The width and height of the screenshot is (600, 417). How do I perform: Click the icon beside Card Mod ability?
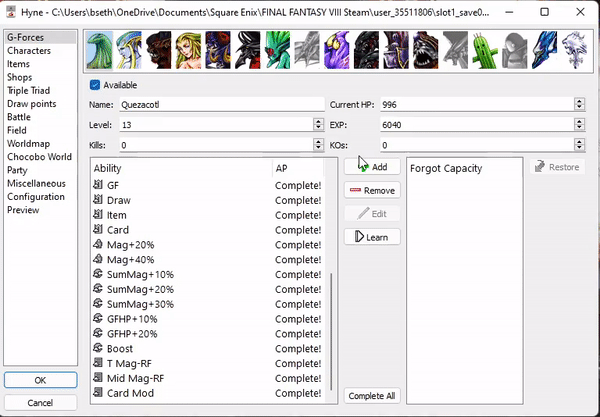[98, 393]
